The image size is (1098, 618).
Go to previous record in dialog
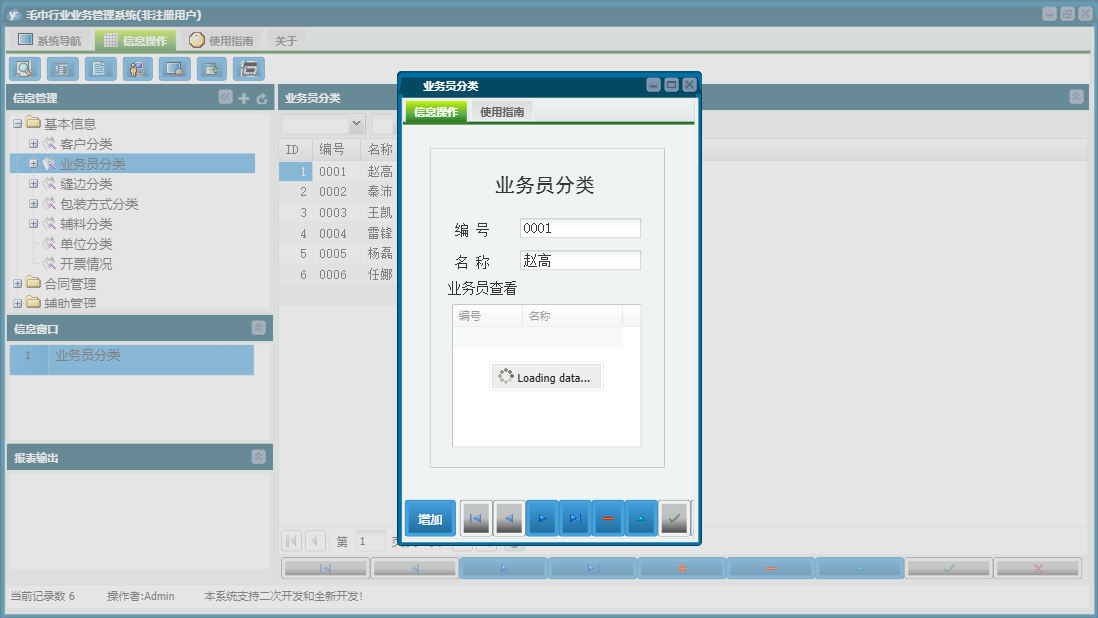pyautogui.click(x=509, y=519)
